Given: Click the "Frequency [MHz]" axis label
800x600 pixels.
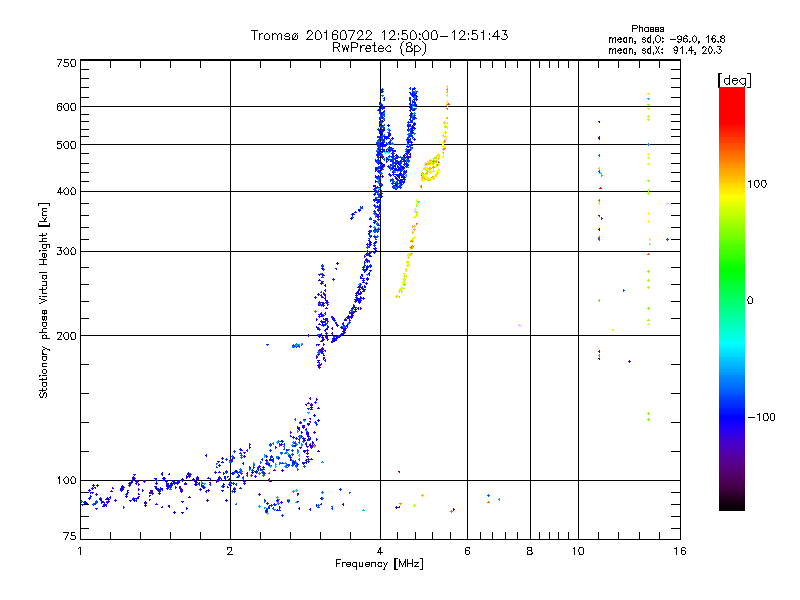Looking at the screenshot, I should (379, 563).
